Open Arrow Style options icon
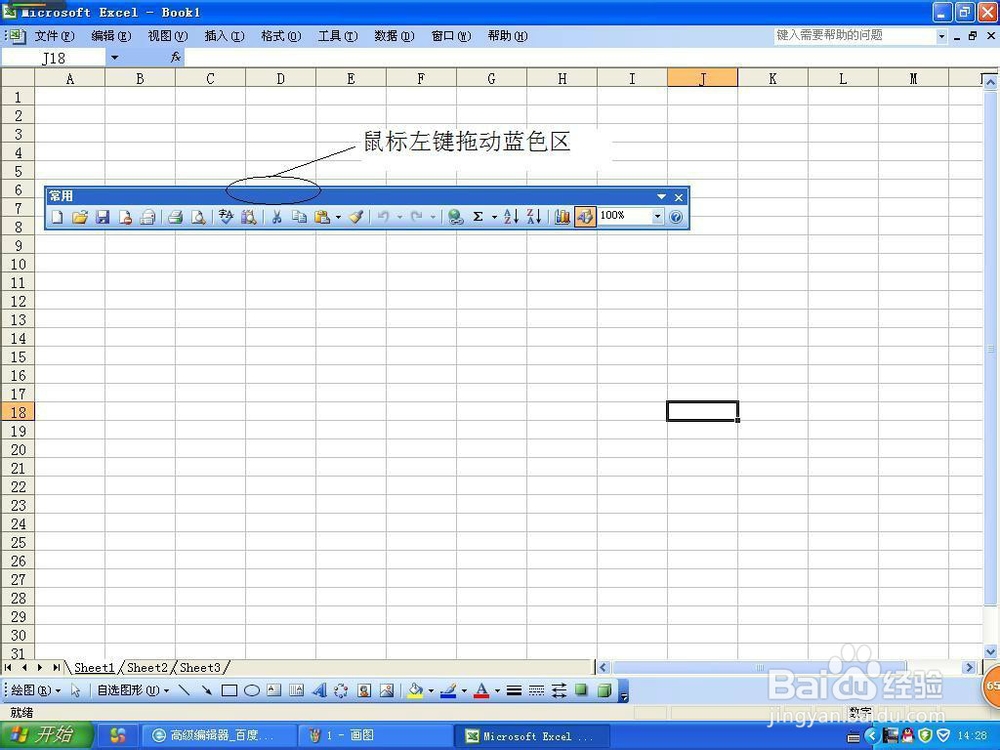1000x750 pixels. tap(559, 690)
